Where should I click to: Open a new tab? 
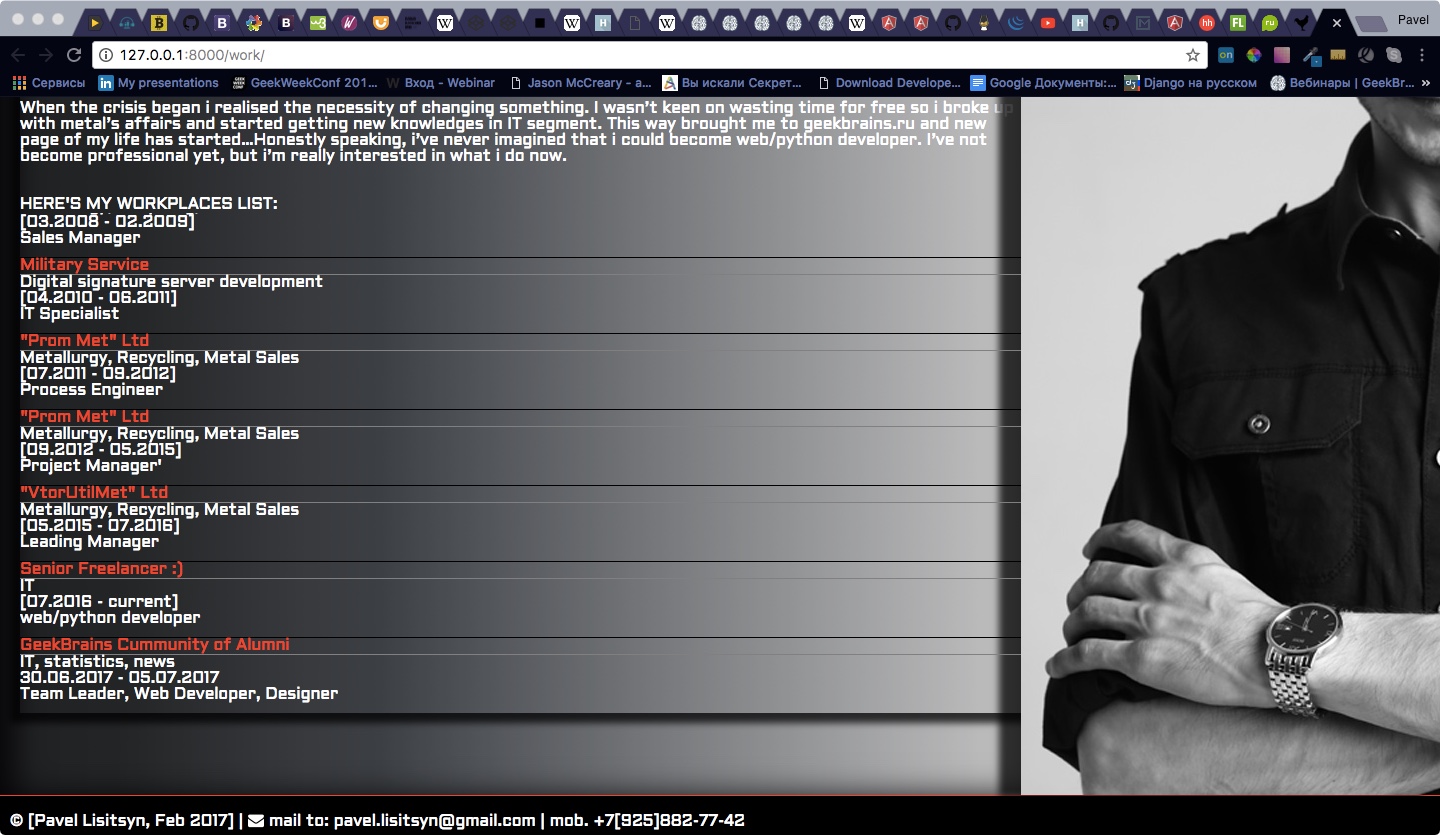(1371, 23)
